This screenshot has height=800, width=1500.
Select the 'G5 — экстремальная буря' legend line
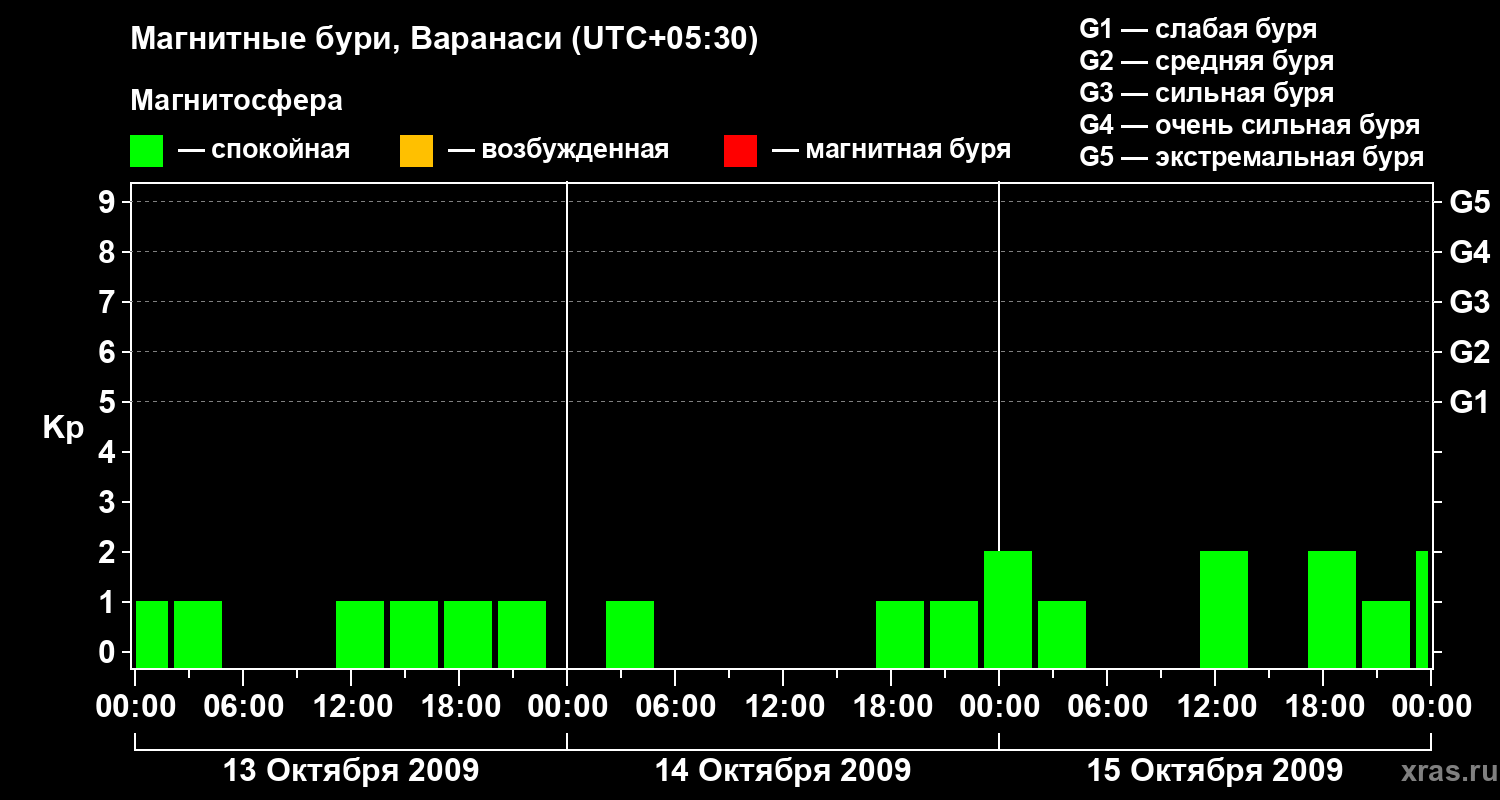(1251, 157)
